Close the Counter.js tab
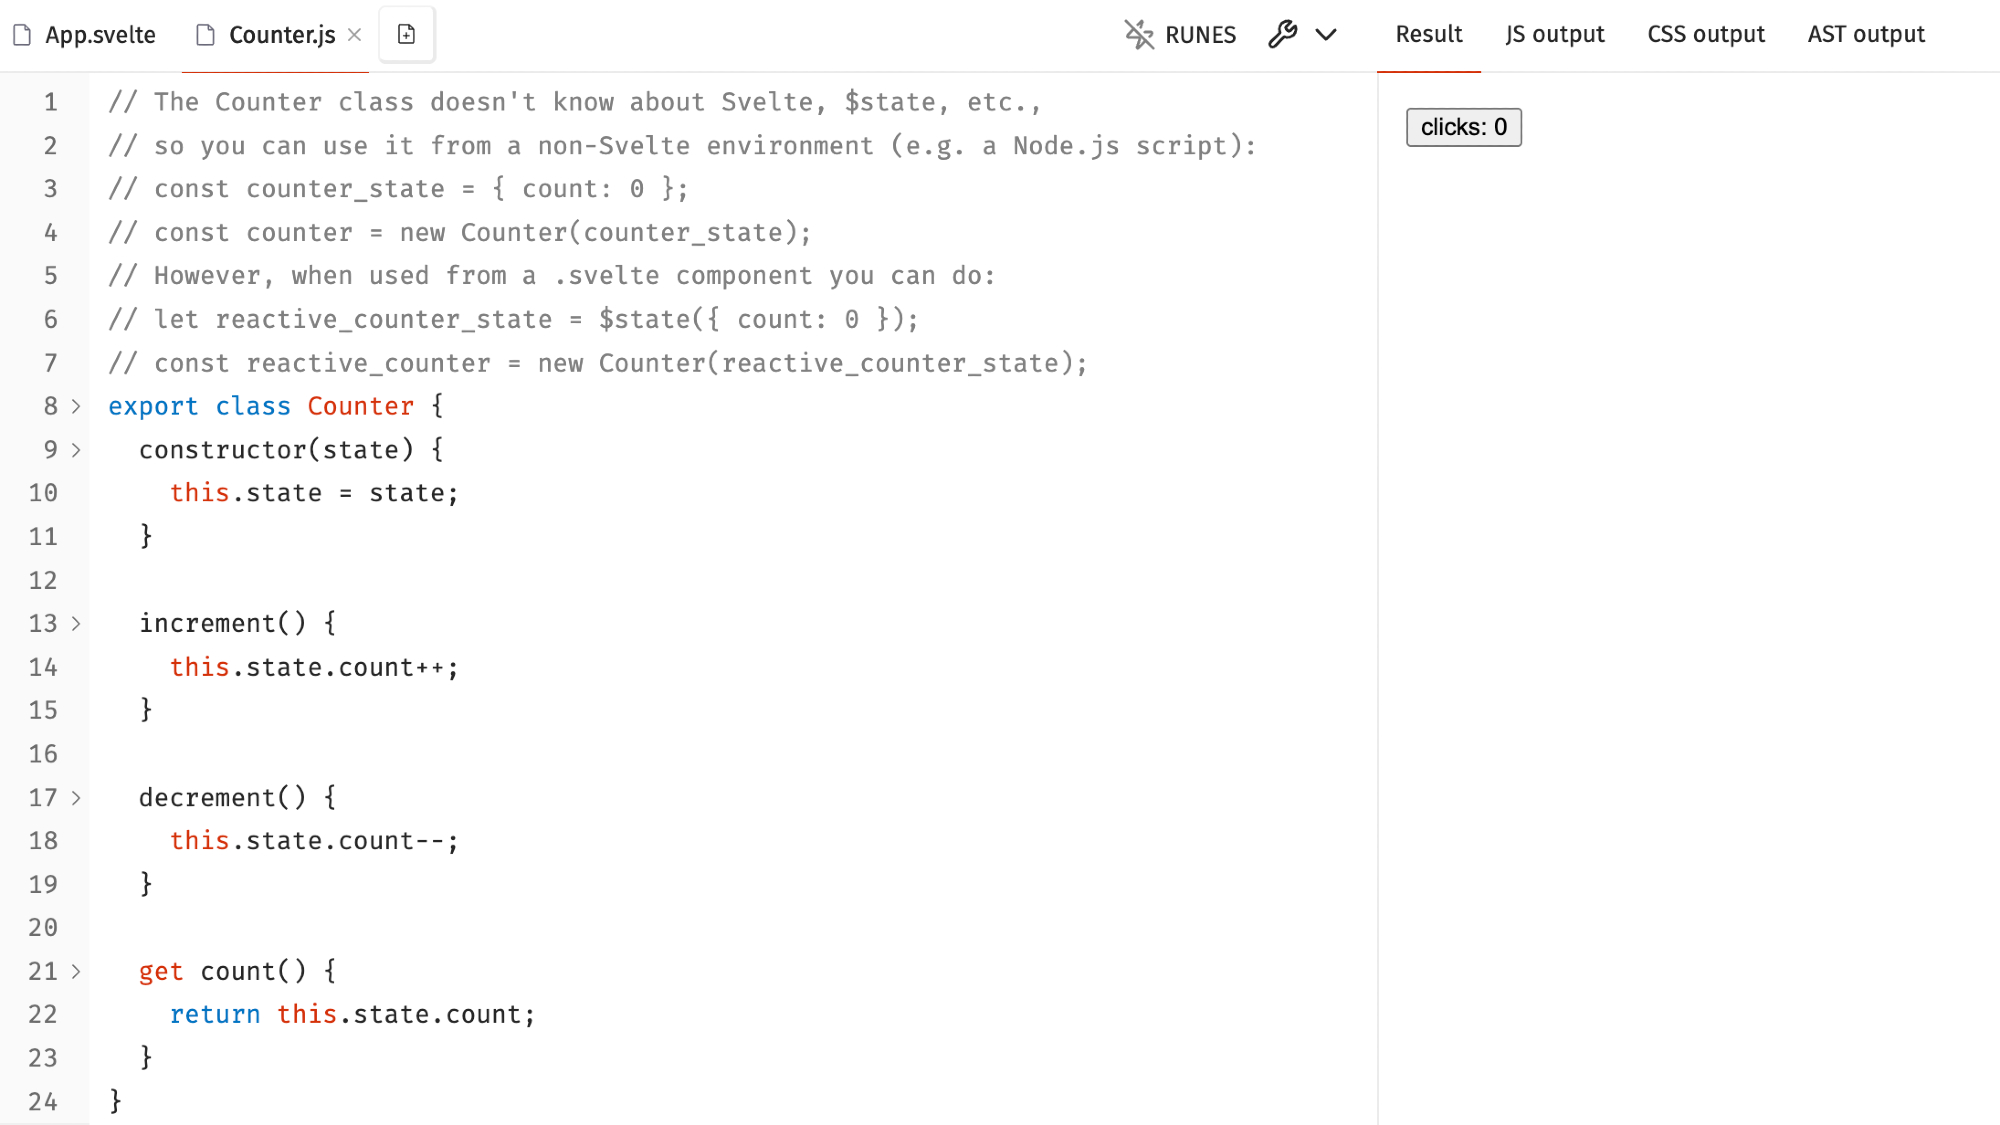The height and width of the screenshot is (1125, 2000). point(355,35)
